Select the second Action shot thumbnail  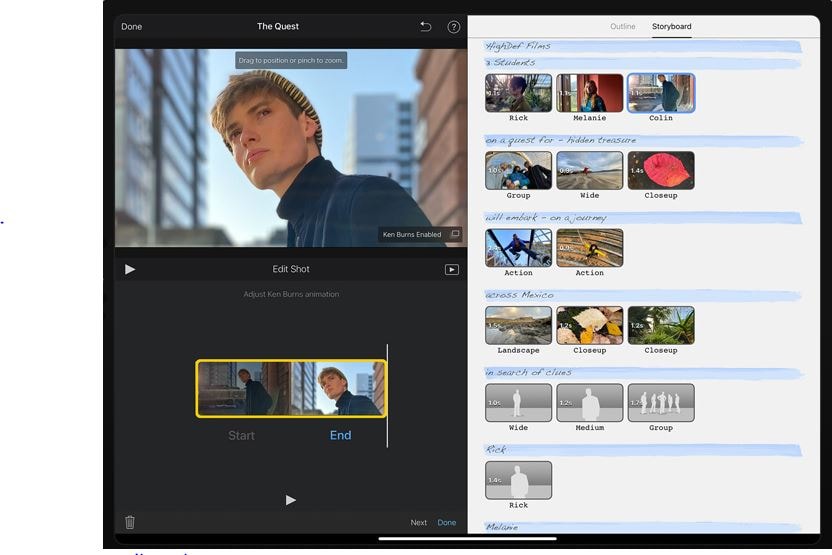(x=590, y=248)
